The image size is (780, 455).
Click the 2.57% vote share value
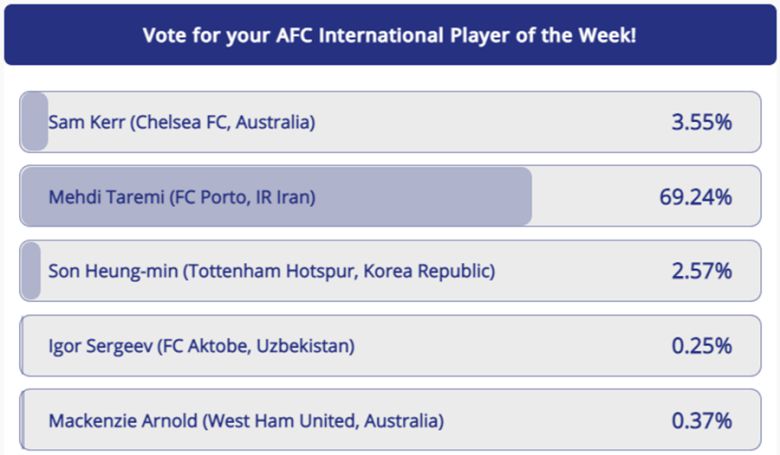coord(701,271)
